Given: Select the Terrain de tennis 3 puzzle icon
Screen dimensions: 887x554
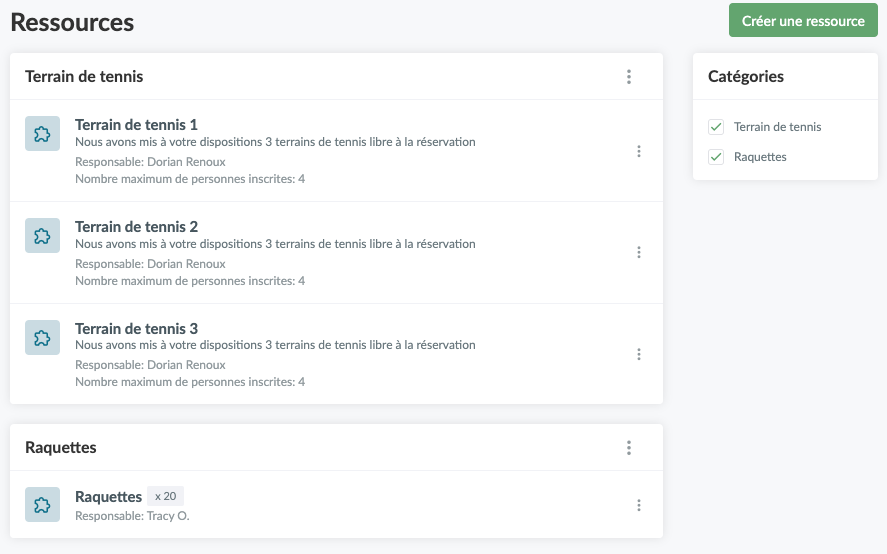Looking at the screenshot, I should click(42, 337).
